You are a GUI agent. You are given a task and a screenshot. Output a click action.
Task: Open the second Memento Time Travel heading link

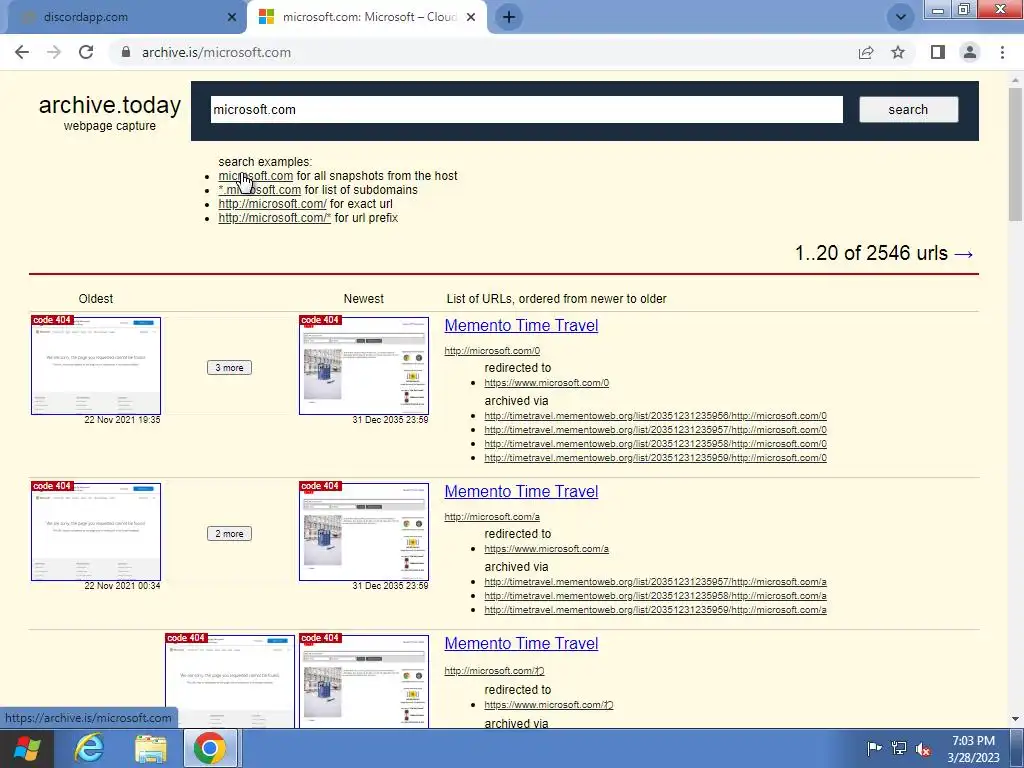pyautogui.click(x=521, y=491)
